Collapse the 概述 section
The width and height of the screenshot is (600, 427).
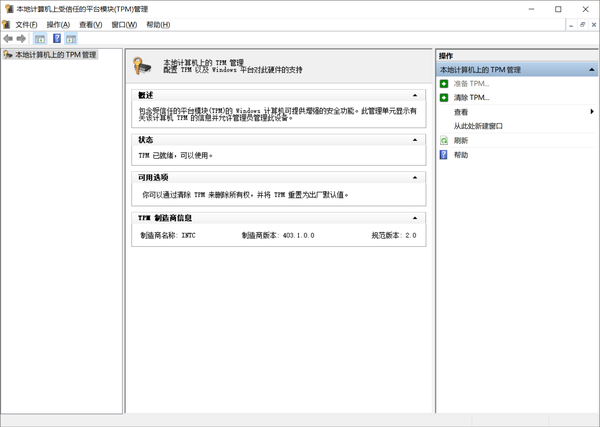[415, 95]
